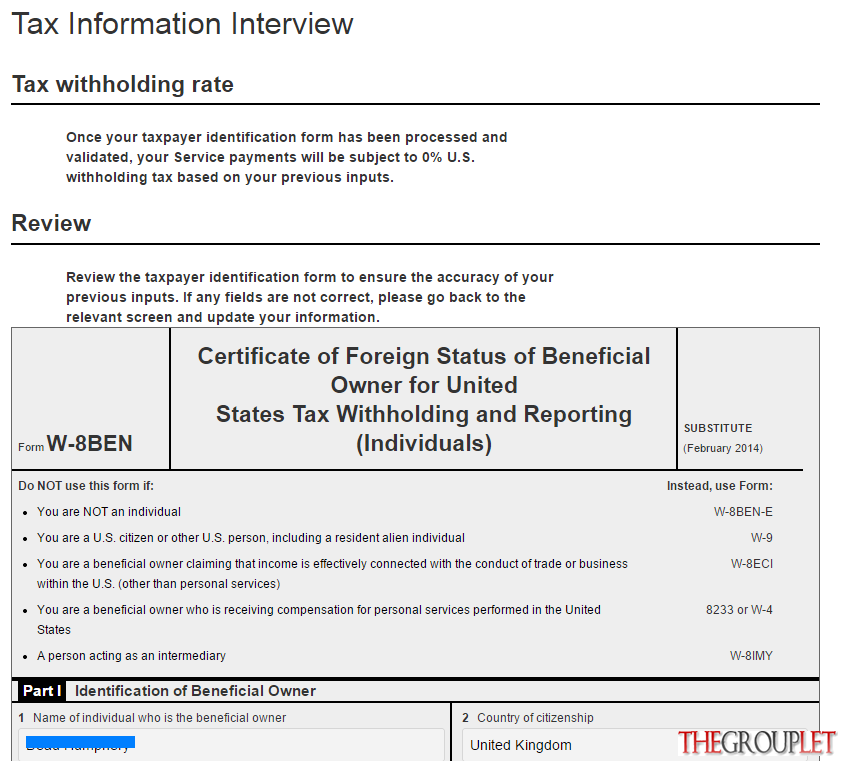843x761 pixels.
Task: Click the 'You are NOT an individual' bullet
Action: (x=109, y=511)
